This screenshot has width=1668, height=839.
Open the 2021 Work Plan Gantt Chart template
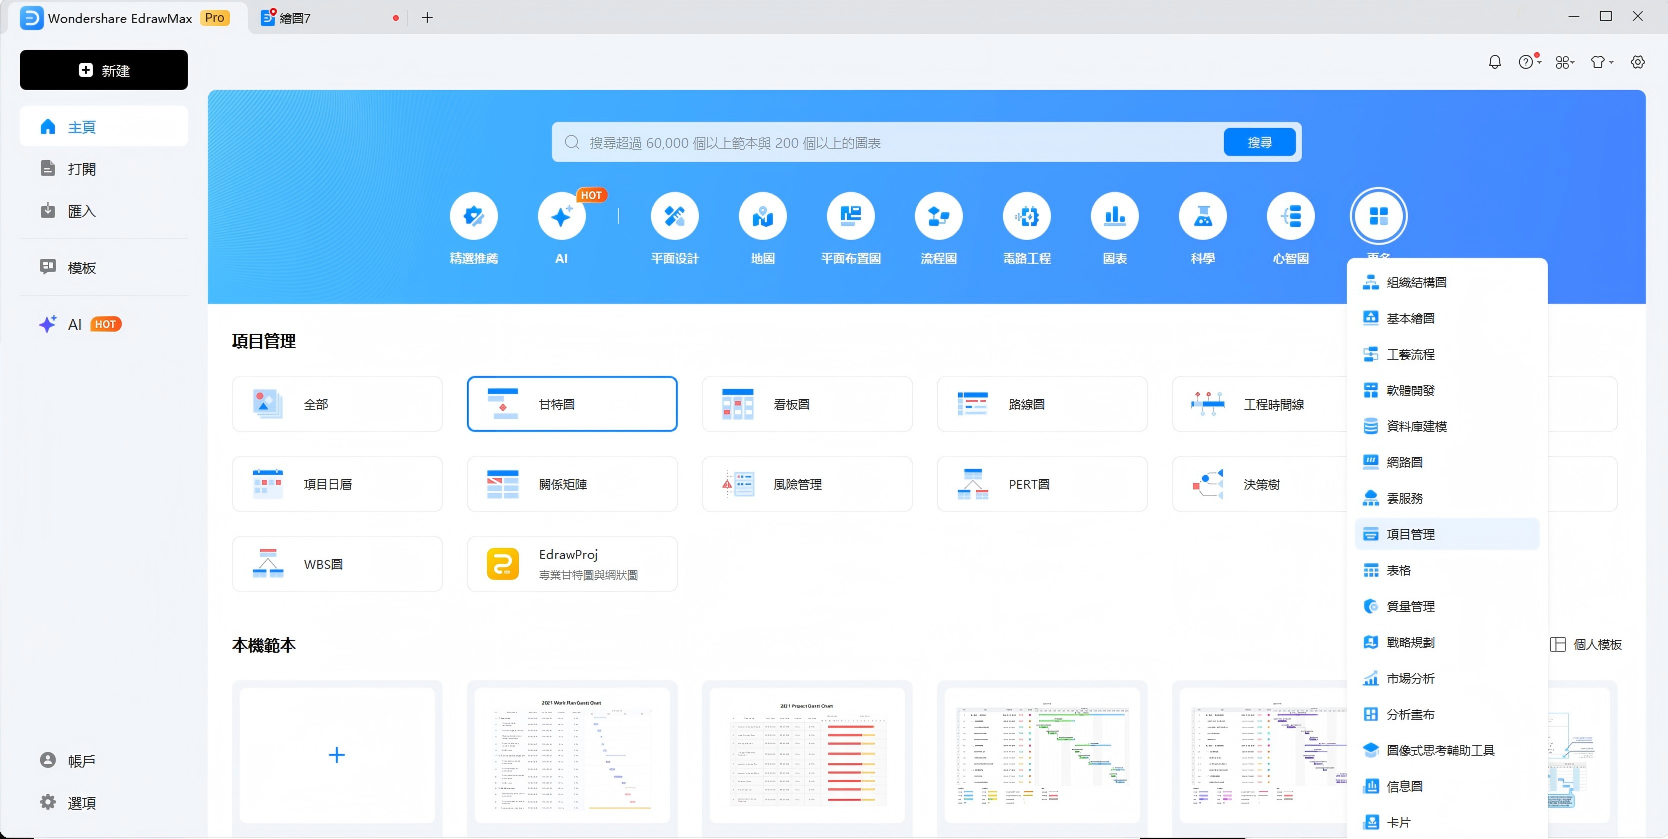572,755
